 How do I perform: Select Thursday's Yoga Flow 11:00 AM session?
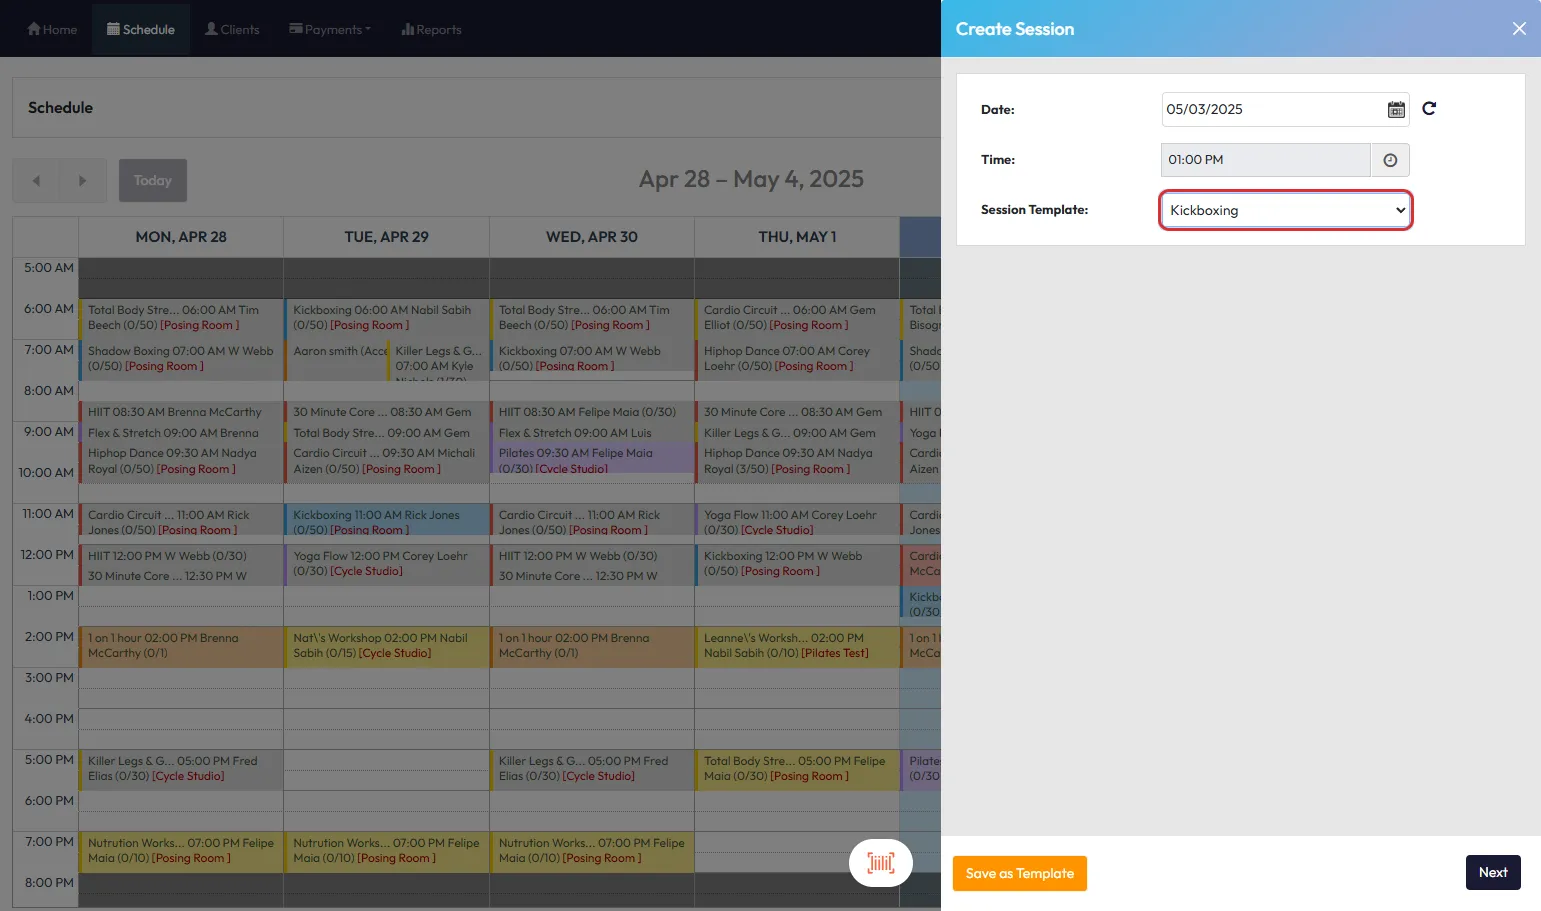pyautogui.click(x=796, y=523)
